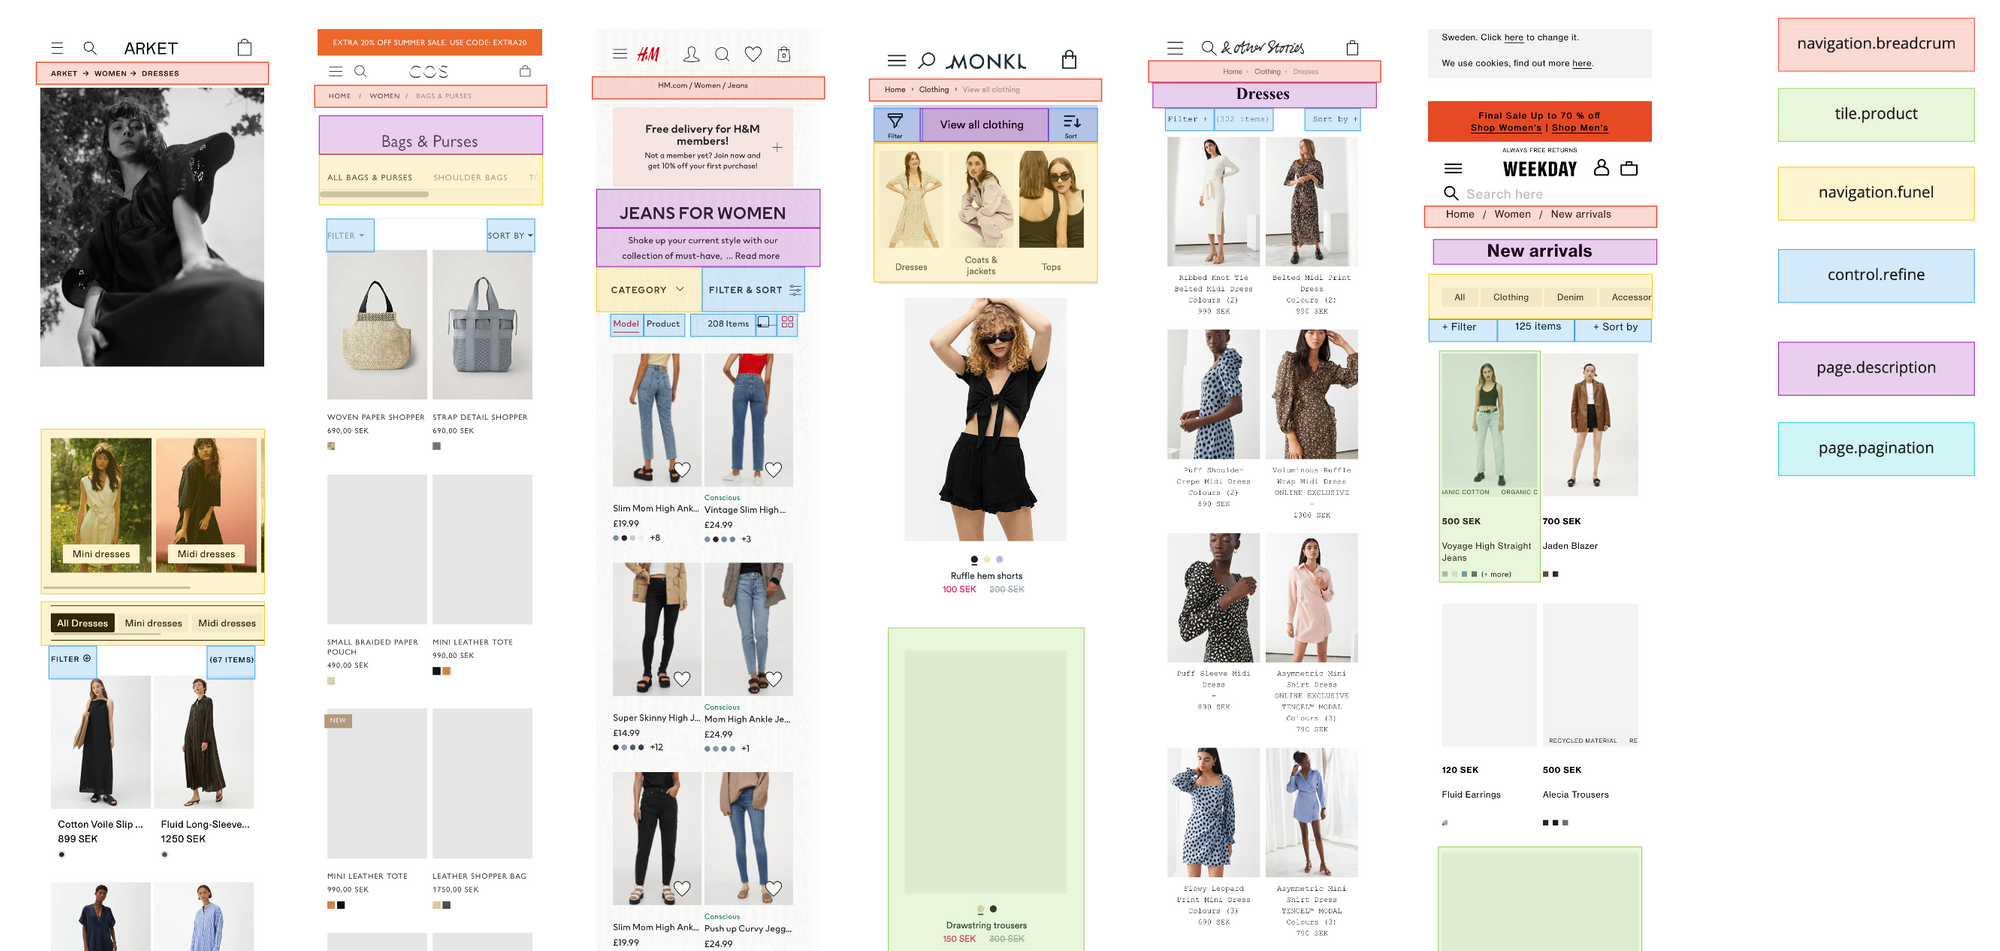Expand the H&M Category dropdown
2000x951 pixels.
click(648, 290)
